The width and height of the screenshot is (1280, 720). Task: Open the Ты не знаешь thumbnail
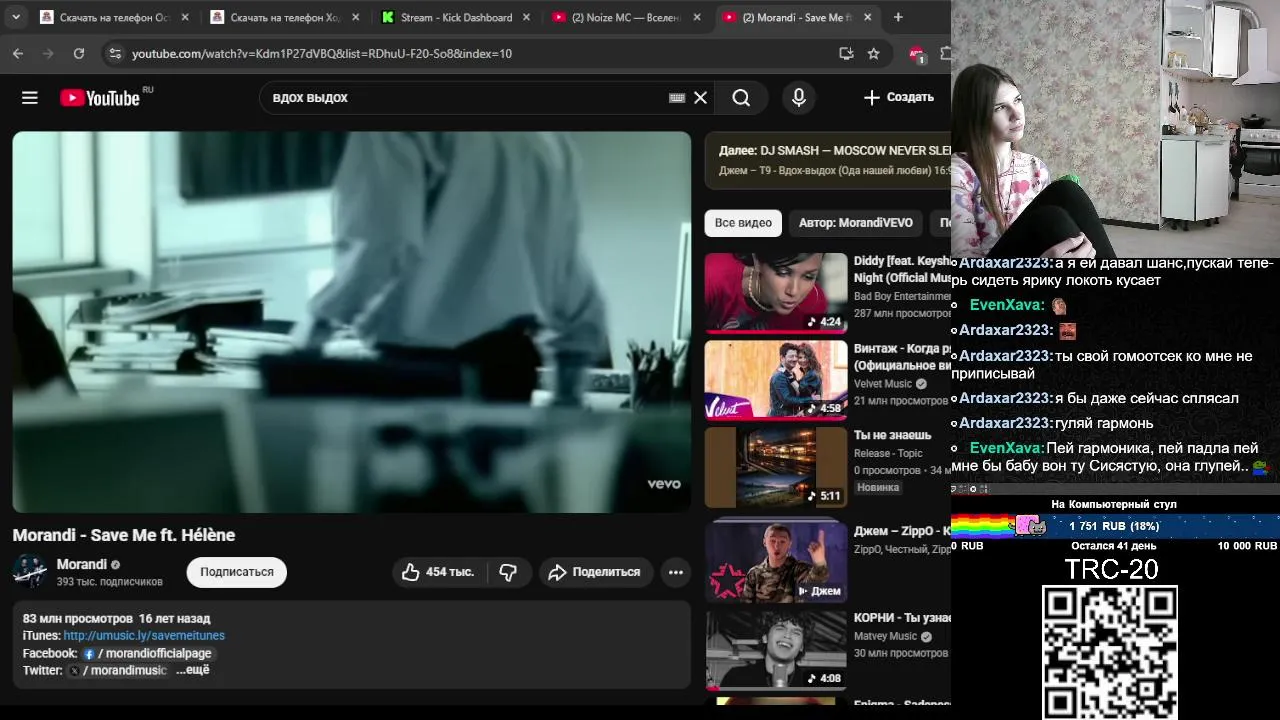(x=776, y=467)
